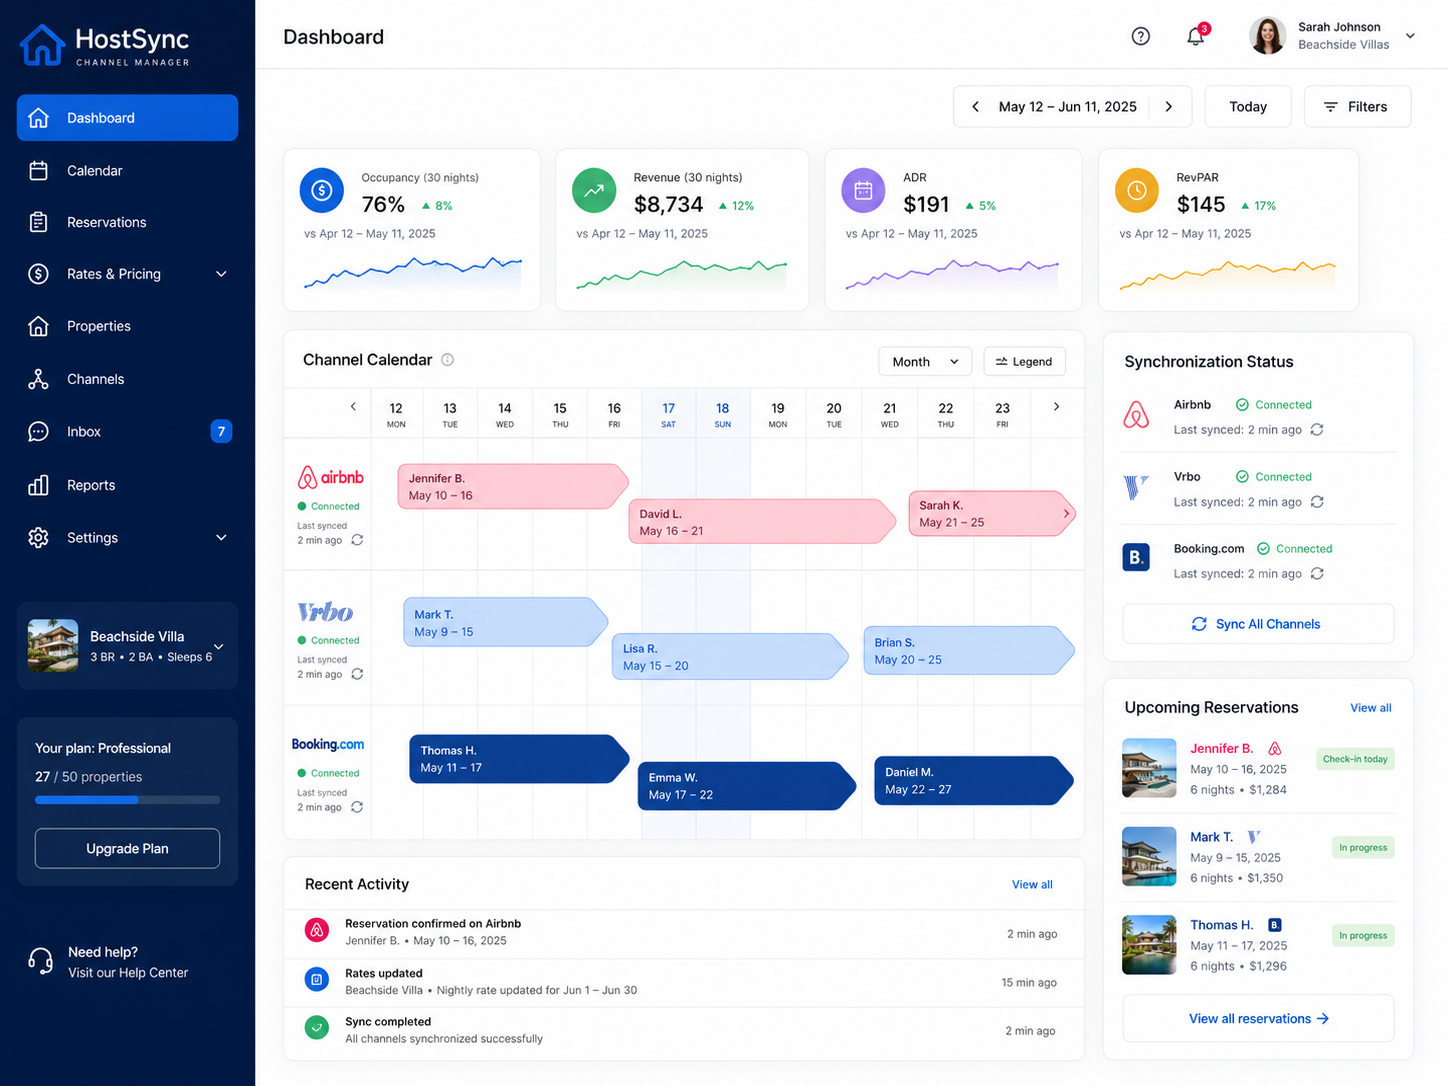The image size is (1448, 1086).
Task: Click the Airbnb icon in Recent Activity
Action: [317, 931]
